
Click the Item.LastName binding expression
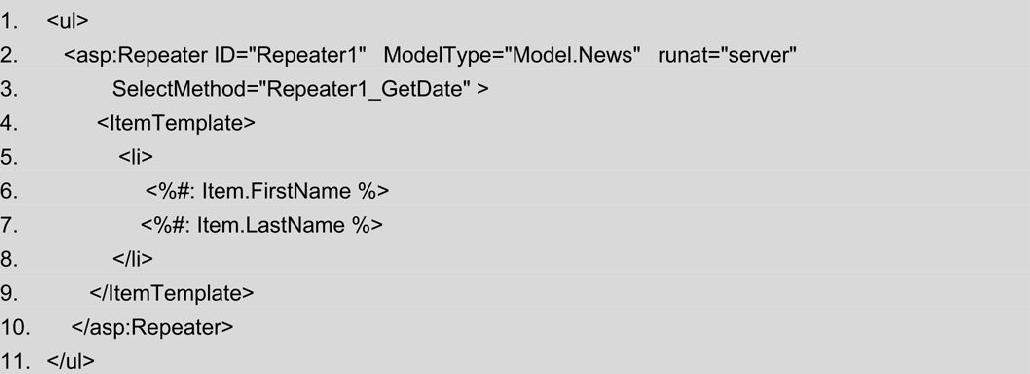coord(261,225)
